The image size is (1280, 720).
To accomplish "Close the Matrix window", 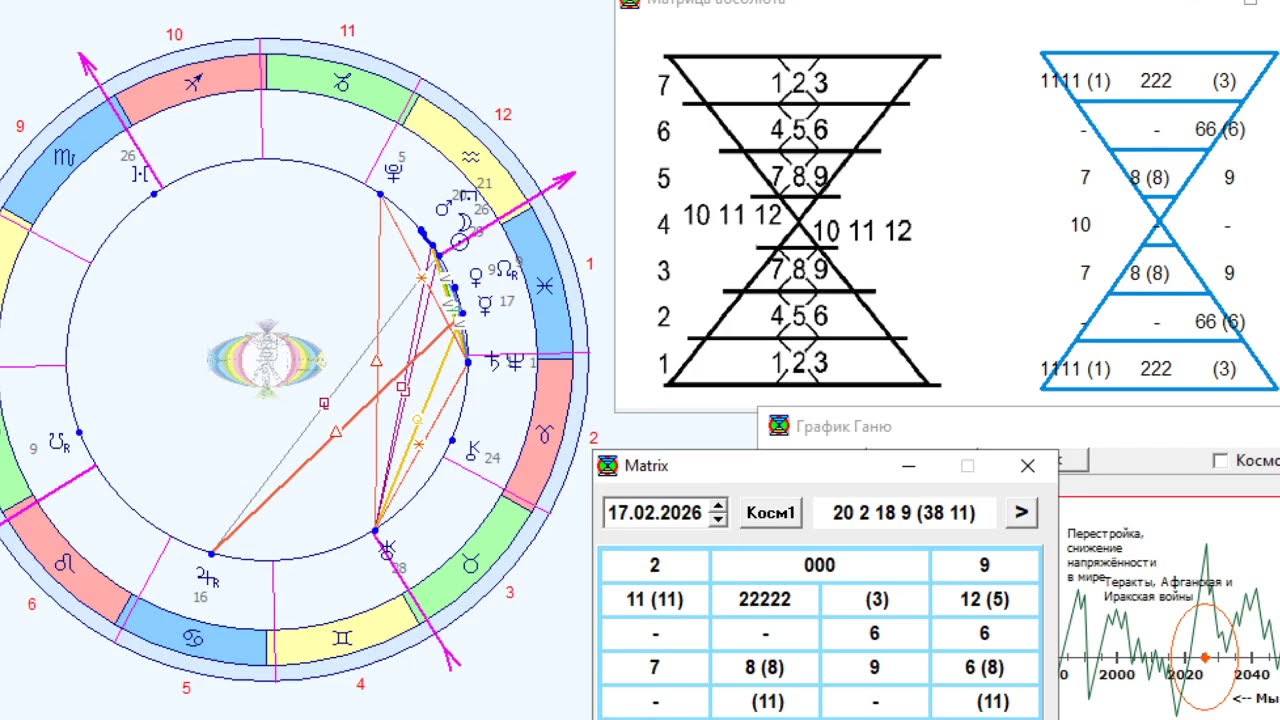I will point(1027,466).
